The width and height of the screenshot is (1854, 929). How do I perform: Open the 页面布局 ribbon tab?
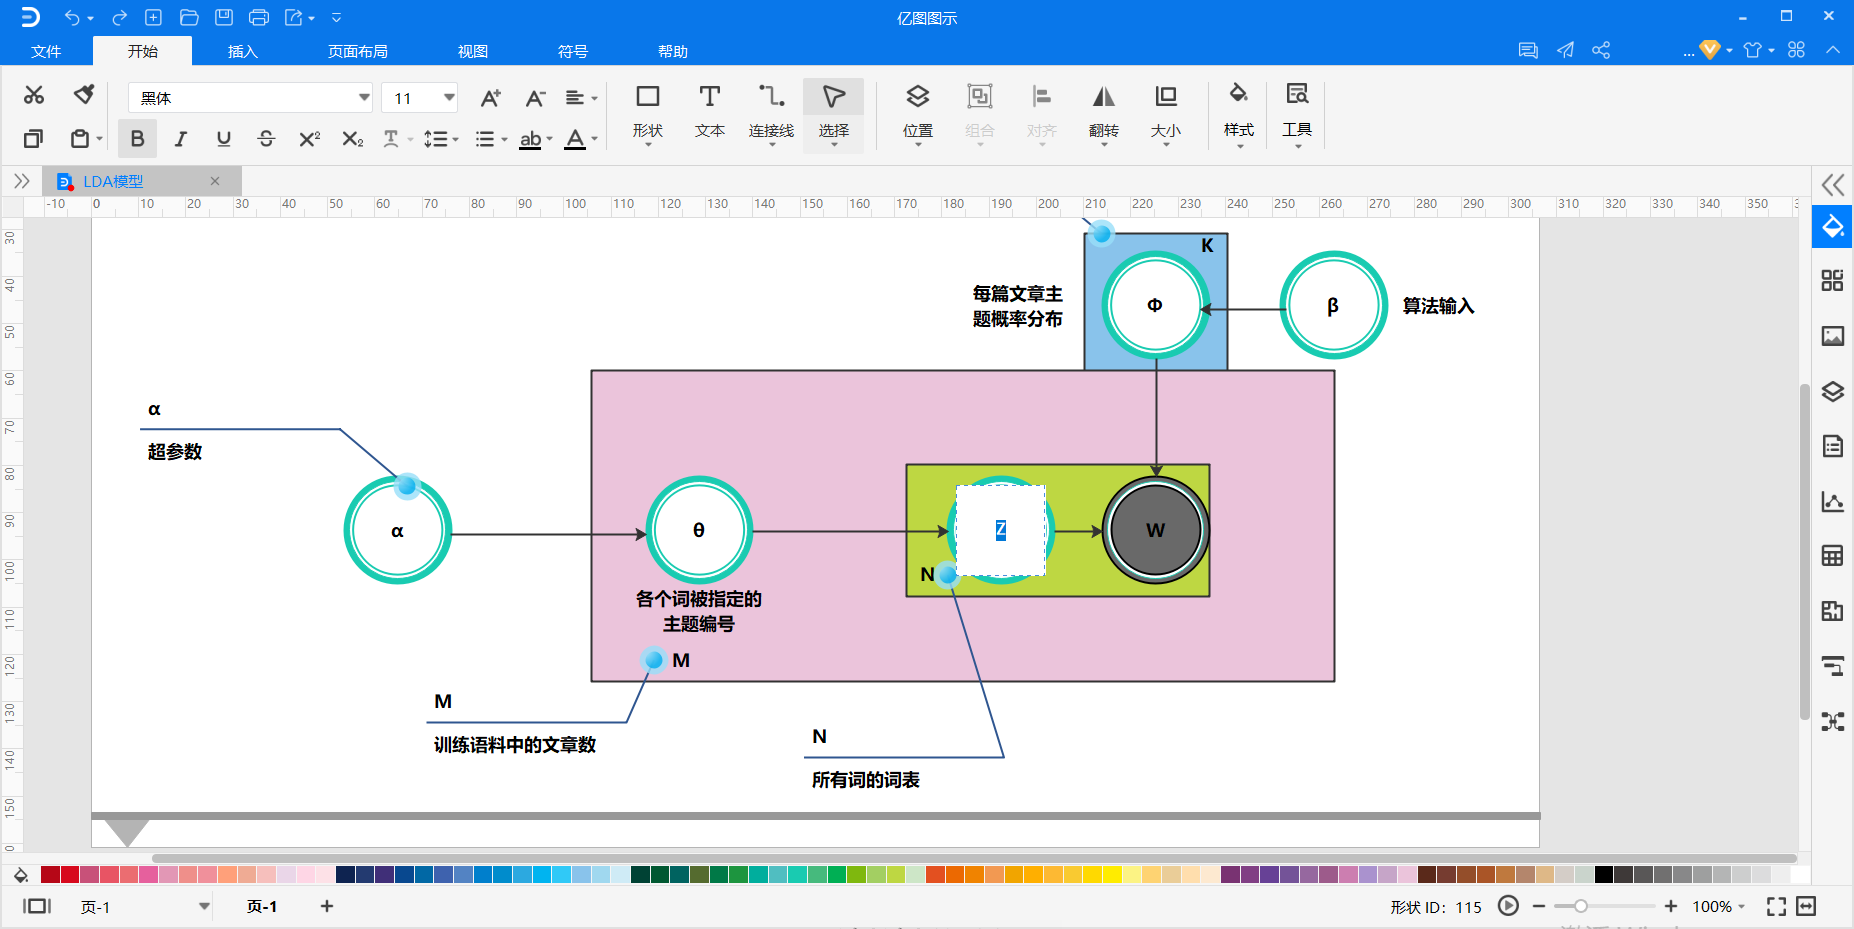coord(357,51)
